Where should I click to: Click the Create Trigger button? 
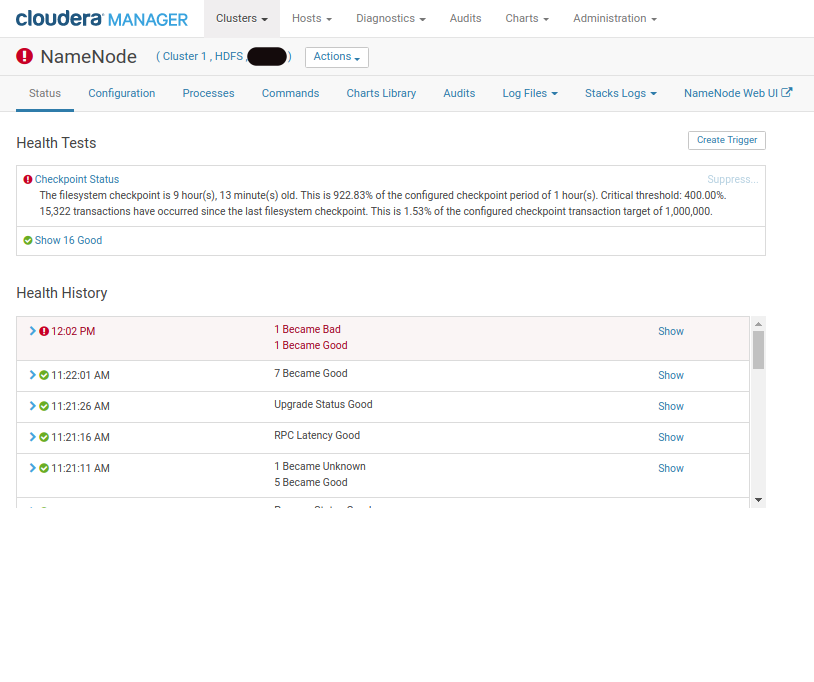click(x=727, y=140)
